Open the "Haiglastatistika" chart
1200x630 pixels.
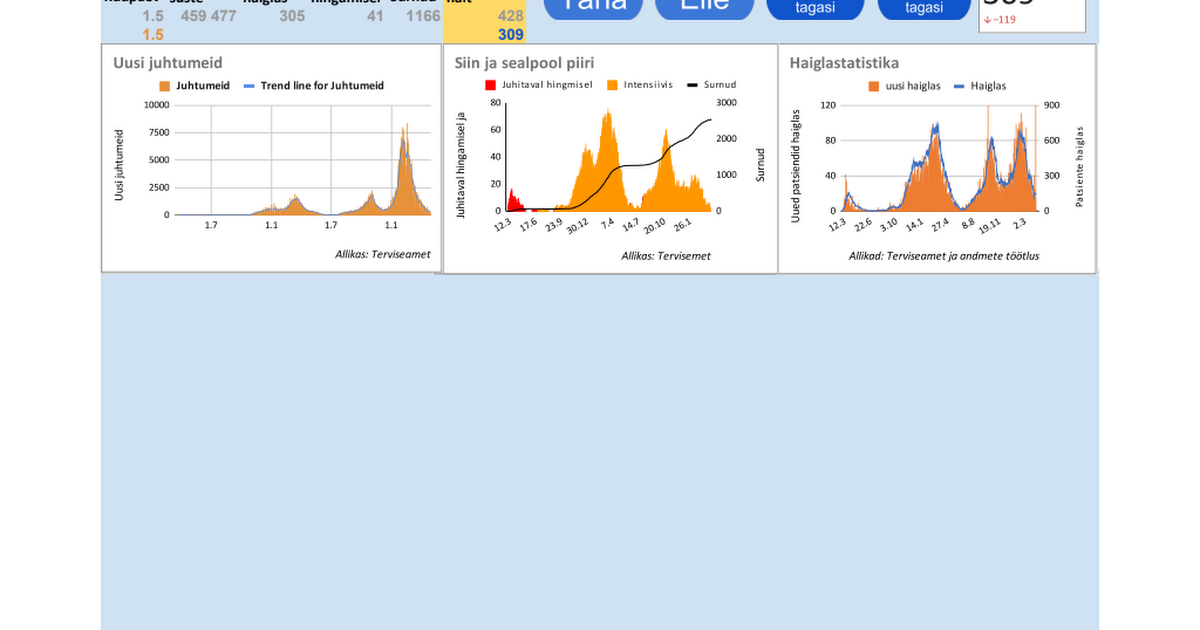click(x=937, y=158)
